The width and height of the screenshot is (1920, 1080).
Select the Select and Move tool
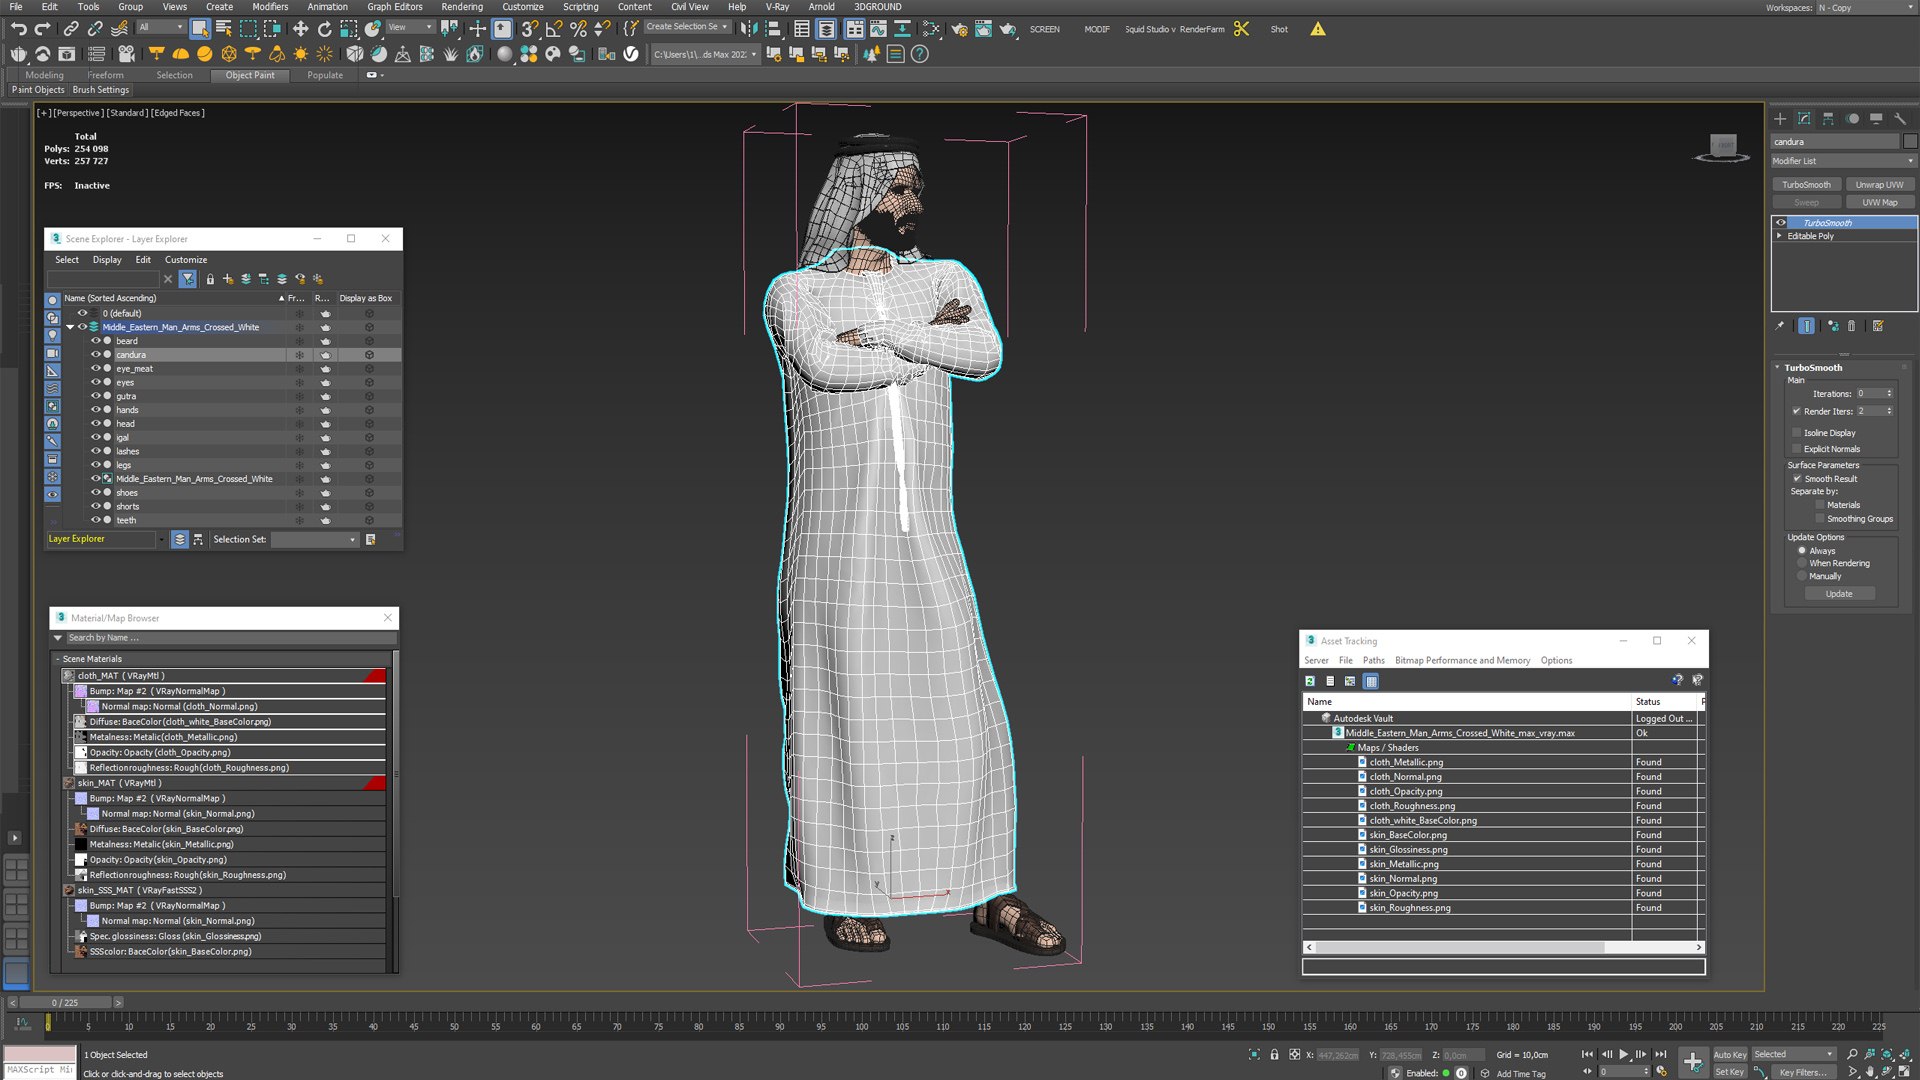(x=300, y=29)
